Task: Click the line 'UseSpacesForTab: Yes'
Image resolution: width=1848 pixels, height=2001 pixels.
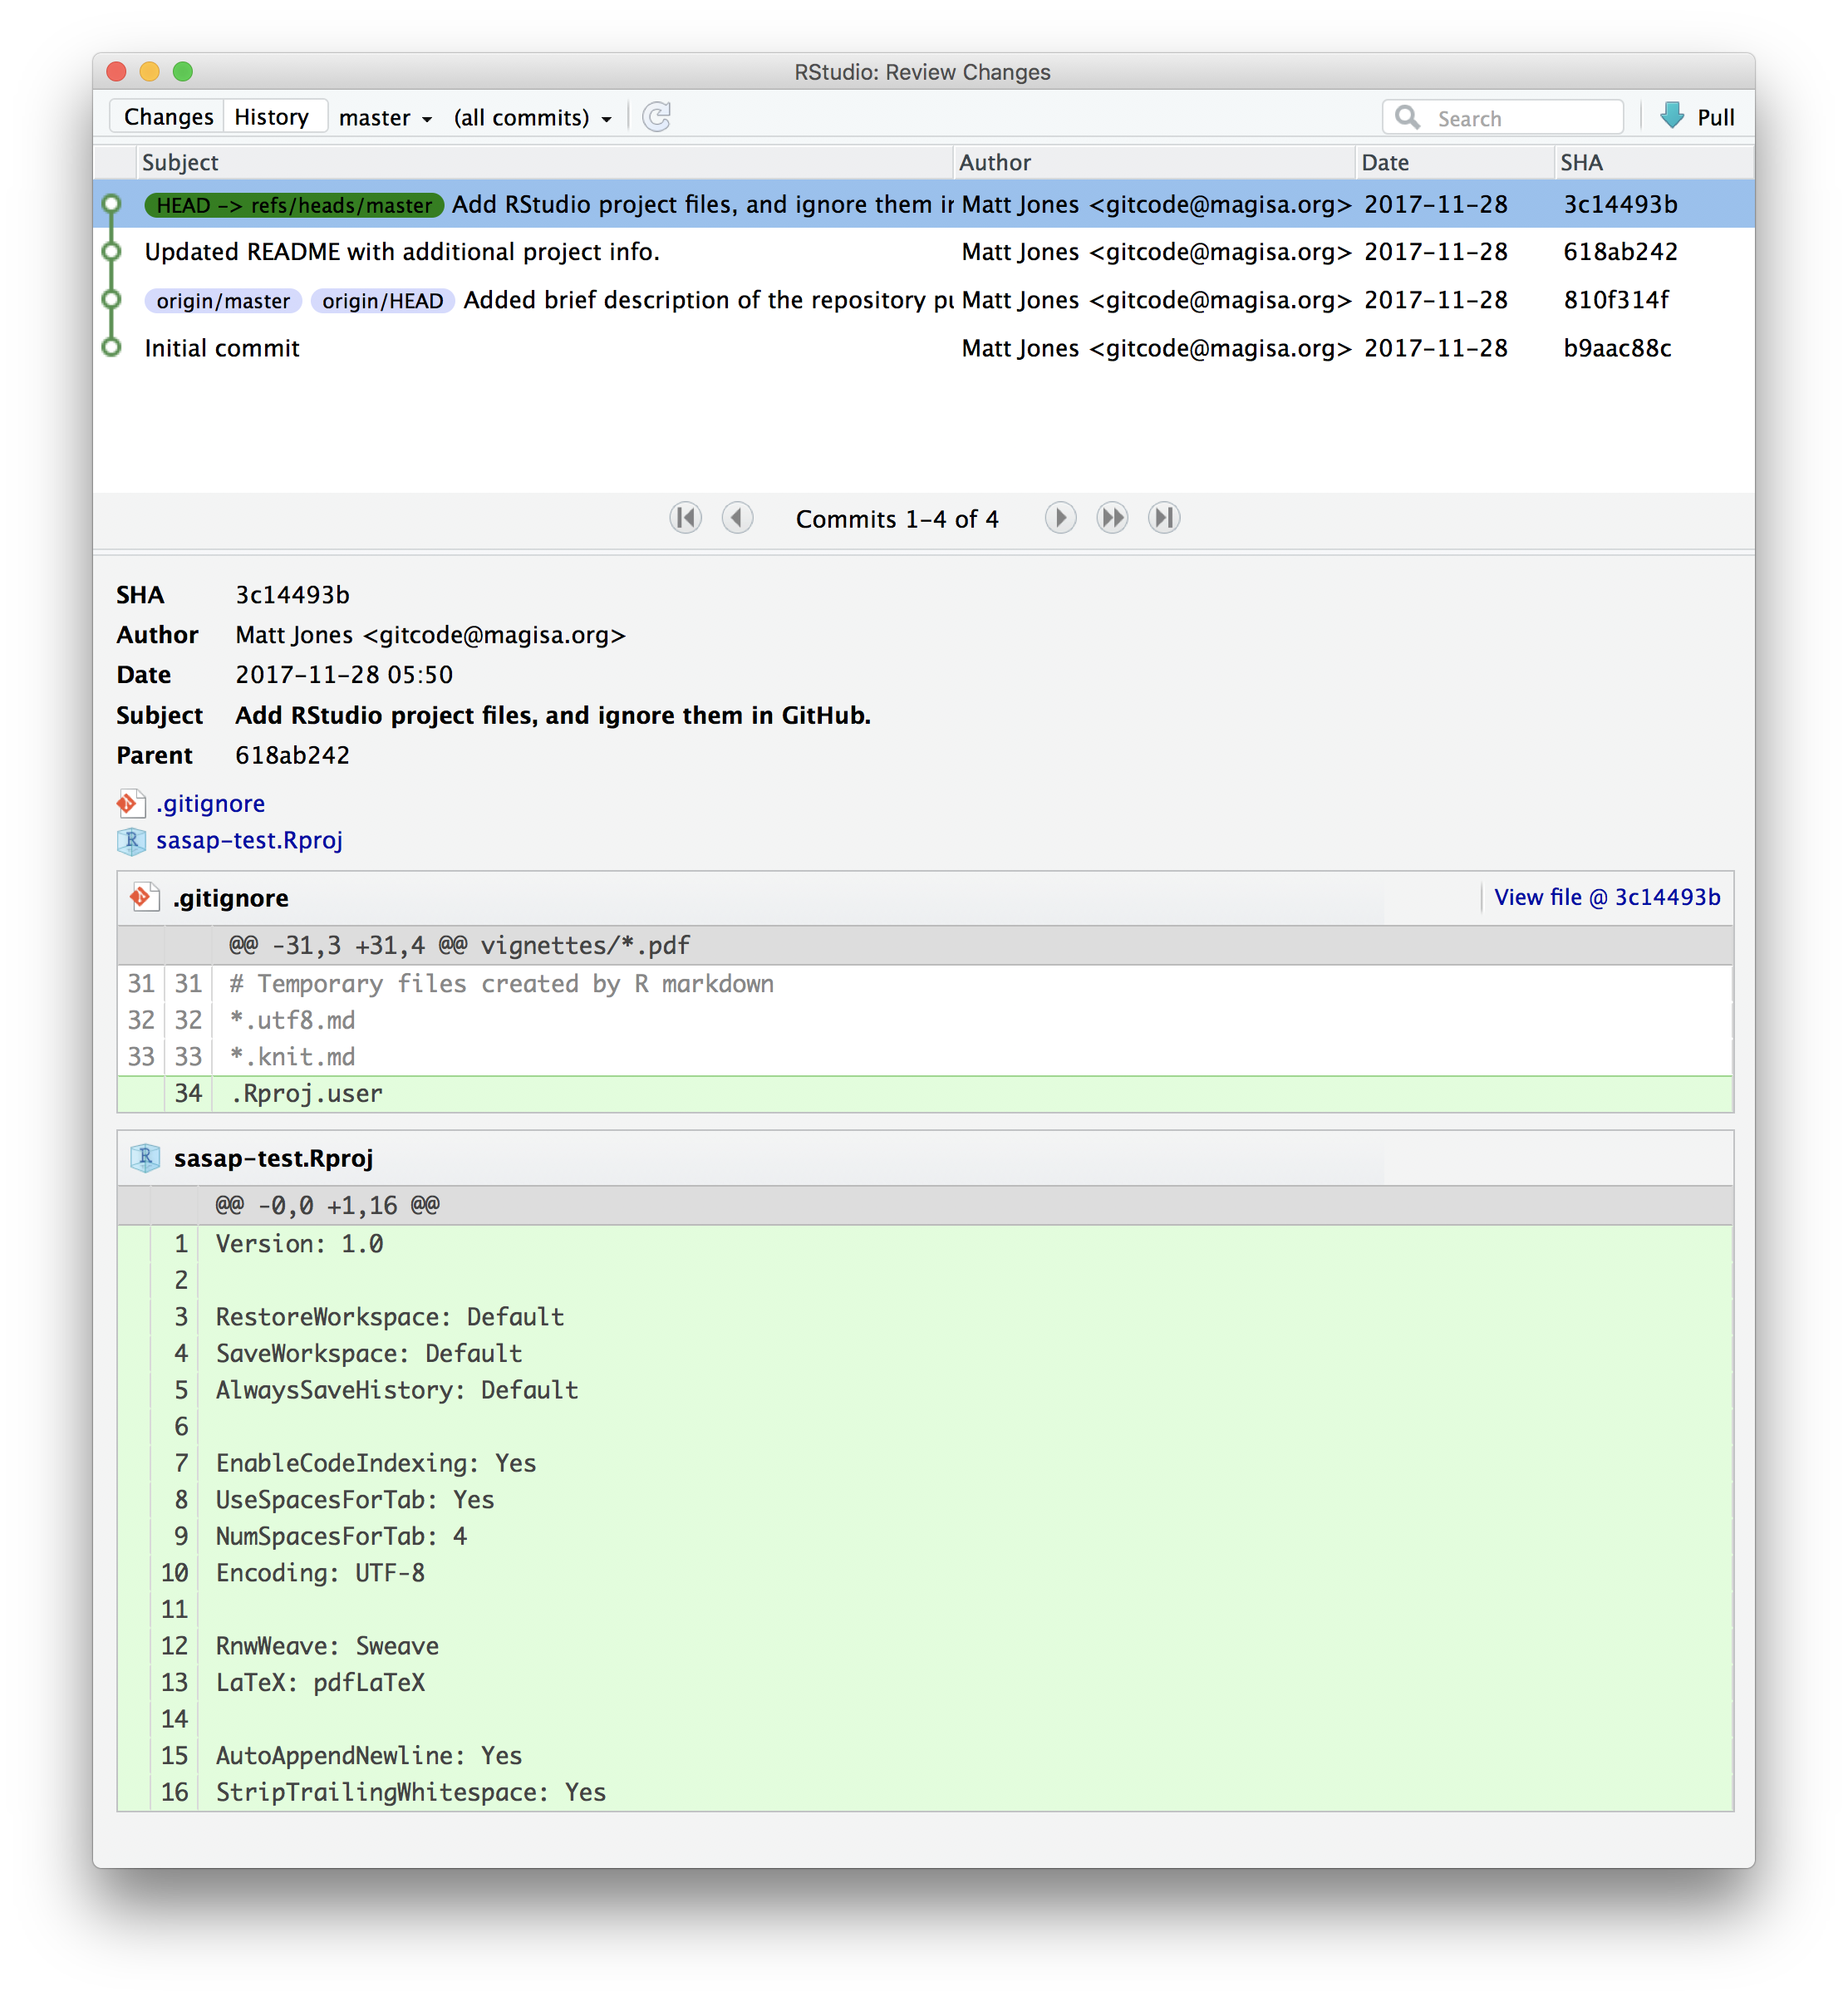Action: coord(925,1500)
